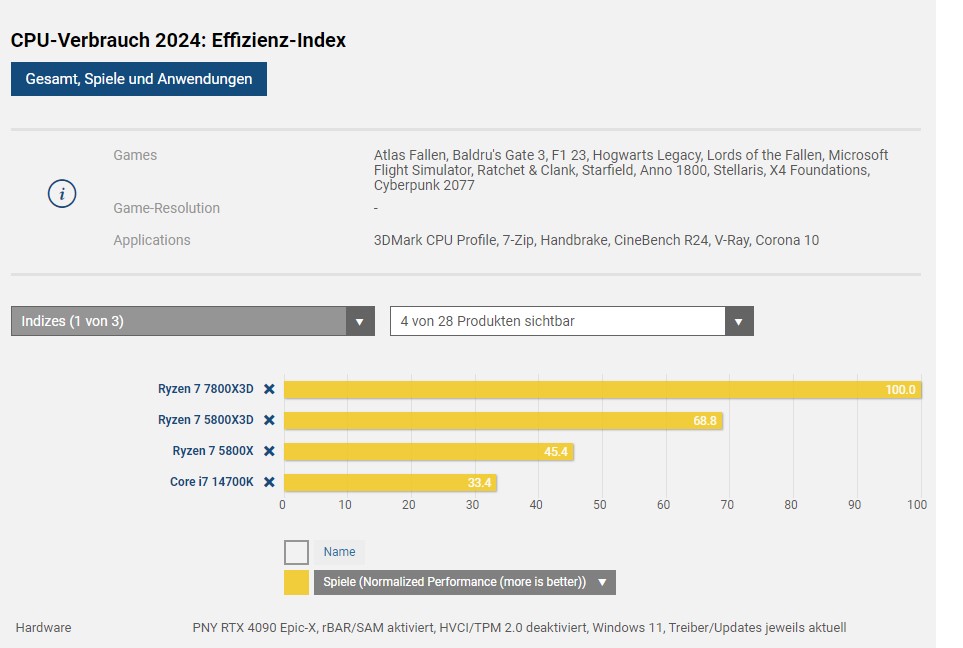Click the CPU-Verbrauch 2024: Effizienz-Index heading
This screenshot has height=648, width=963.
(178, 40)
